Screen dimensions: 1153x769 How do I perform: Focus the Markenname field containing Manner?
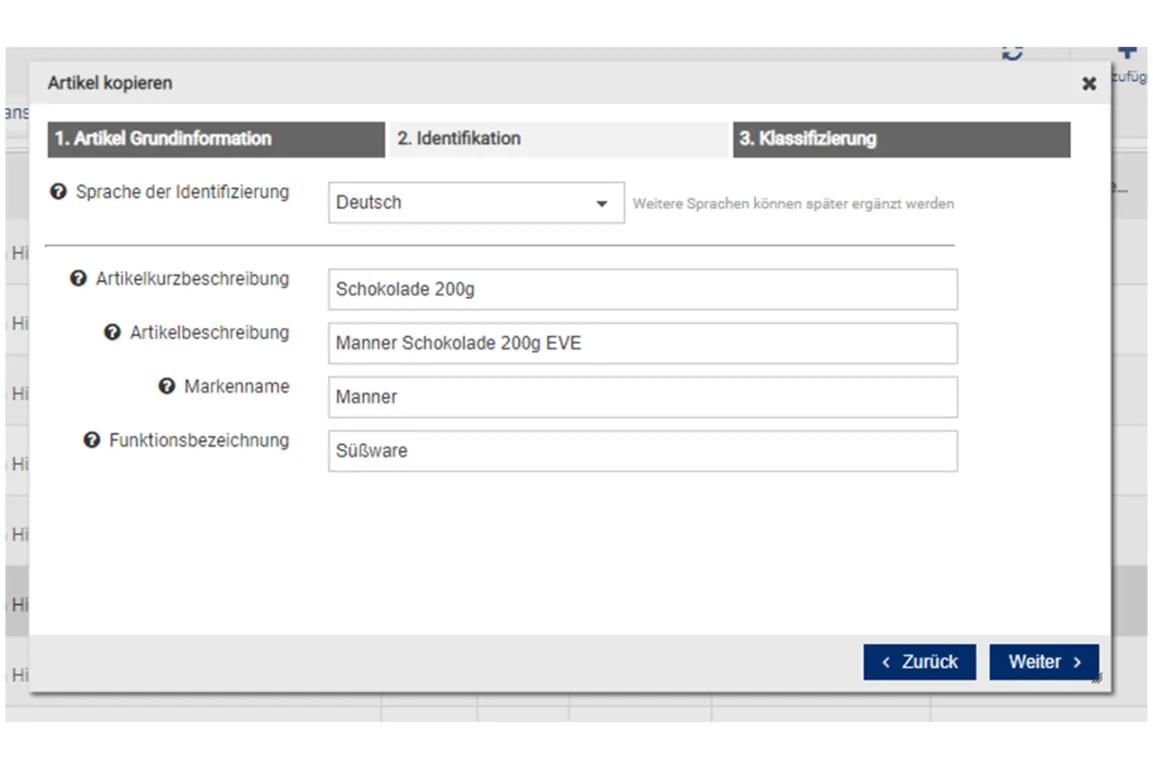point(643,397)
